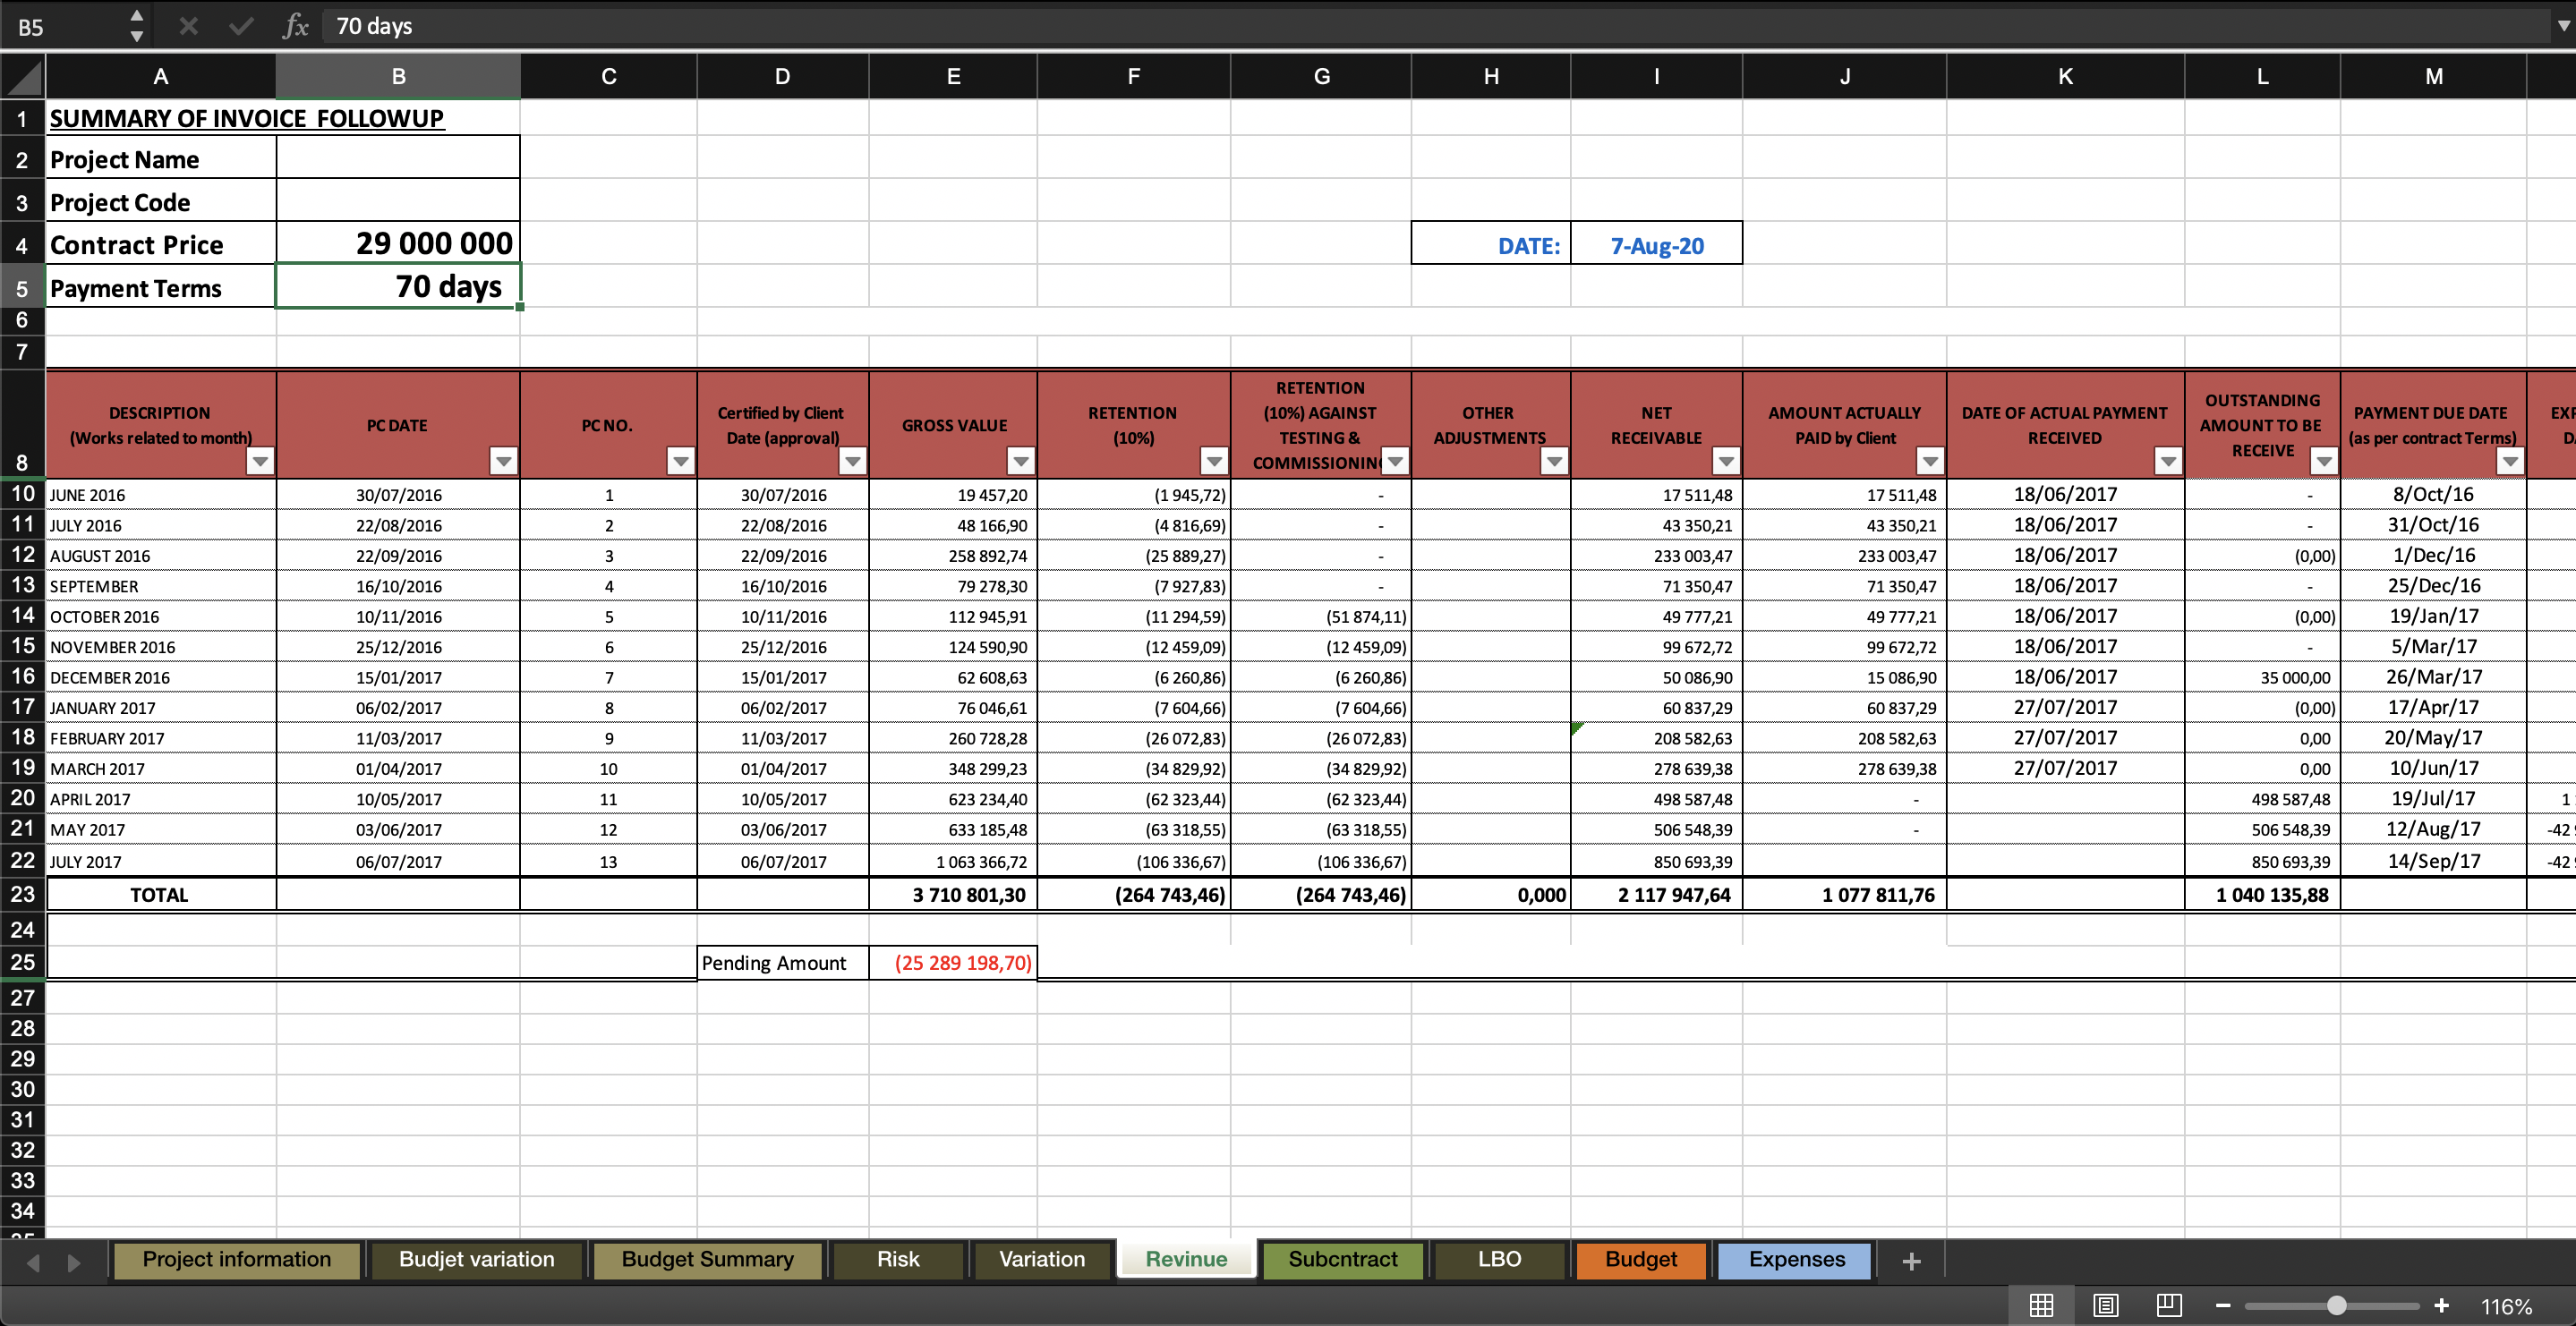Click the 116% zoom level indicator

pos(2506,1306)
